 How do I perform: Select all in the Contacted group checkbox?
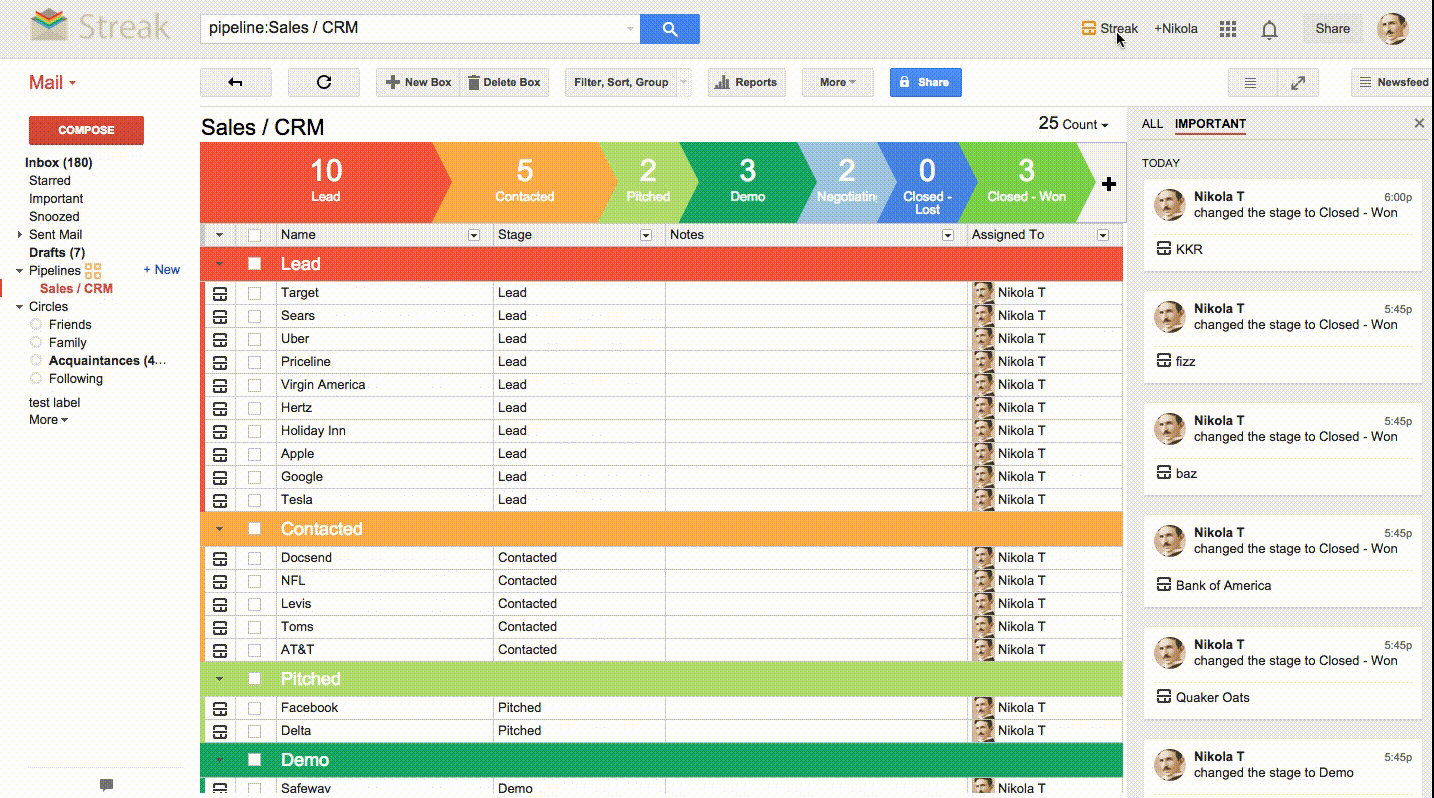(x=254, y=529)
